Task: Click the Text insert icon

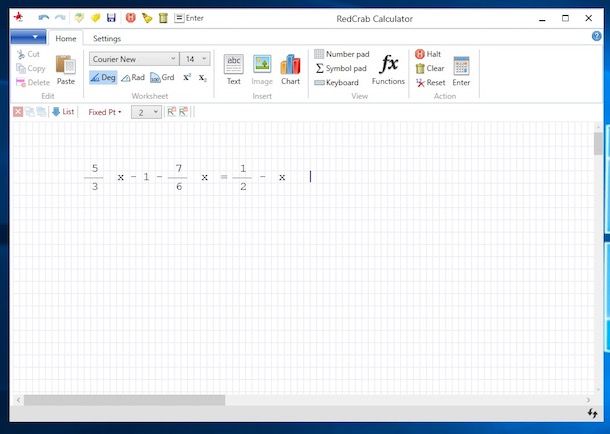Action: 233,68
